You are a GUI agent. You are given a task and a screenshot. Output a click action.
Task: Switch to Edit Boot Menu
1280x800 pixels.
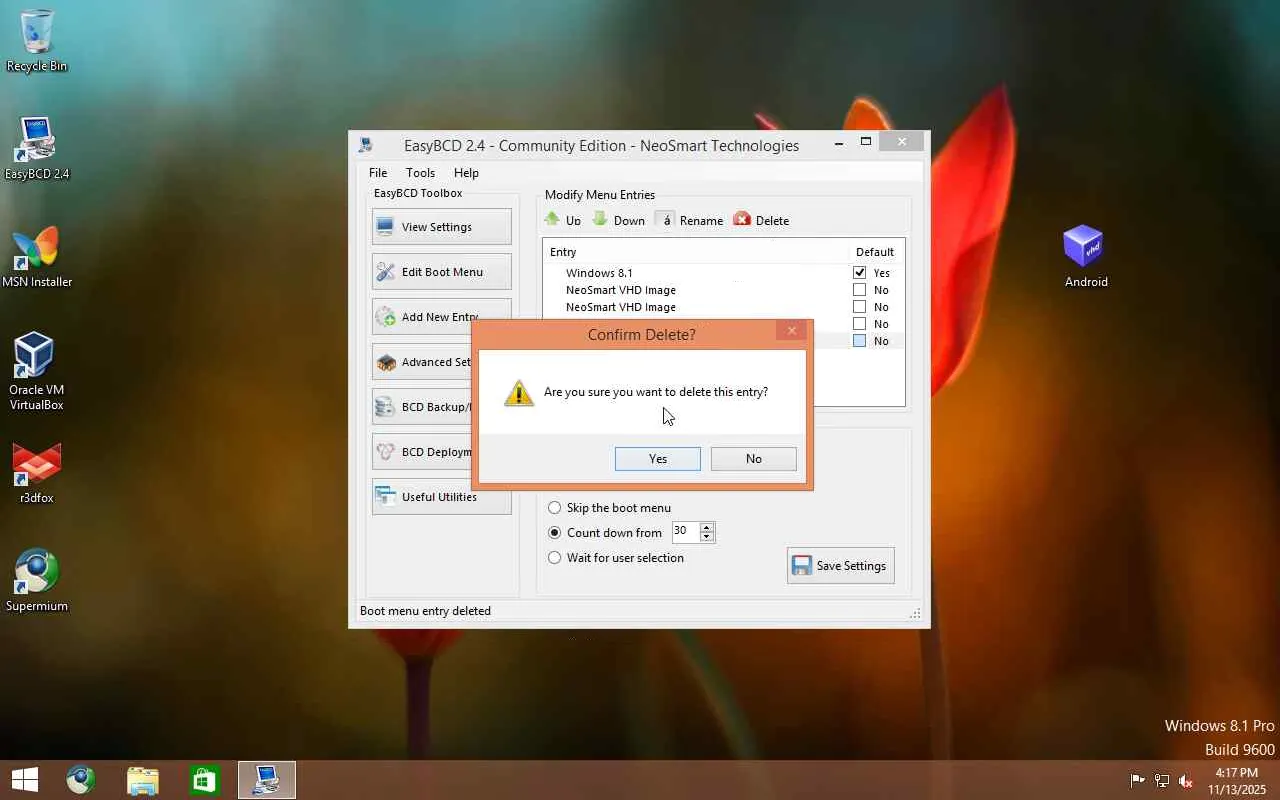[441, 272]
